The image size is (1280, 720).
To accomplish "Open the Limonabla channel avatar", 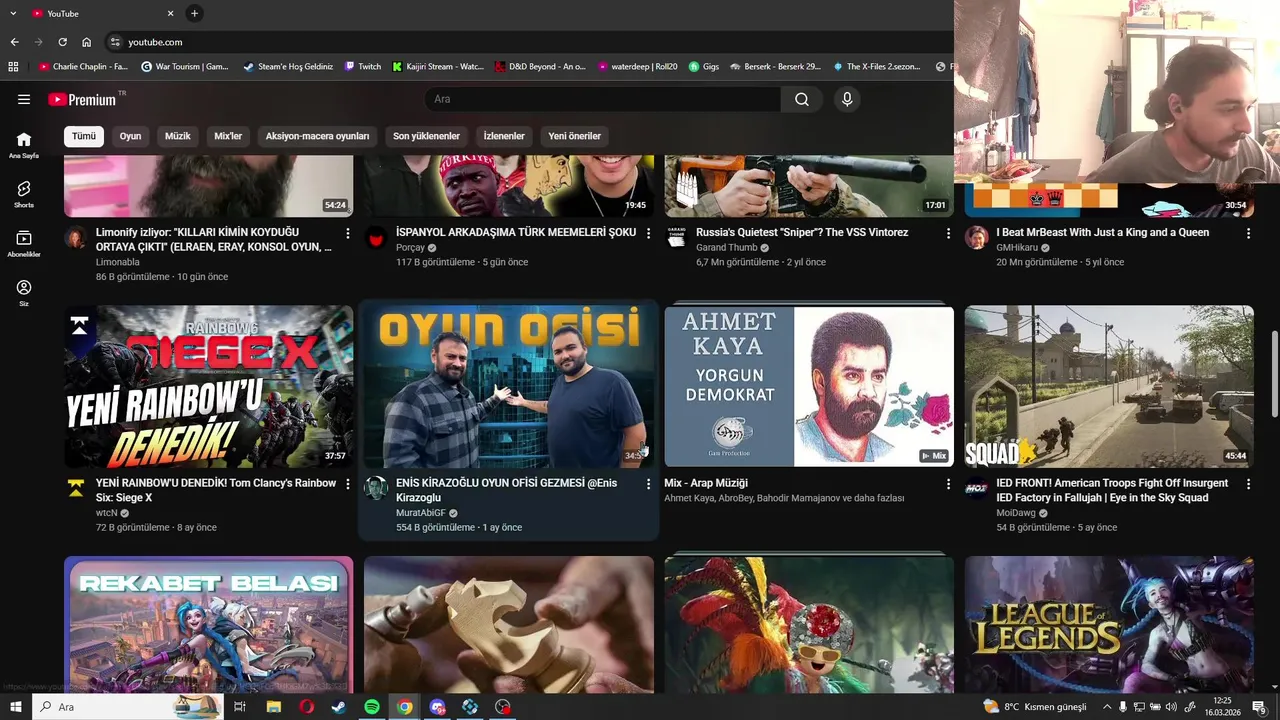I will pyautogui.click(x=76, y=238).
